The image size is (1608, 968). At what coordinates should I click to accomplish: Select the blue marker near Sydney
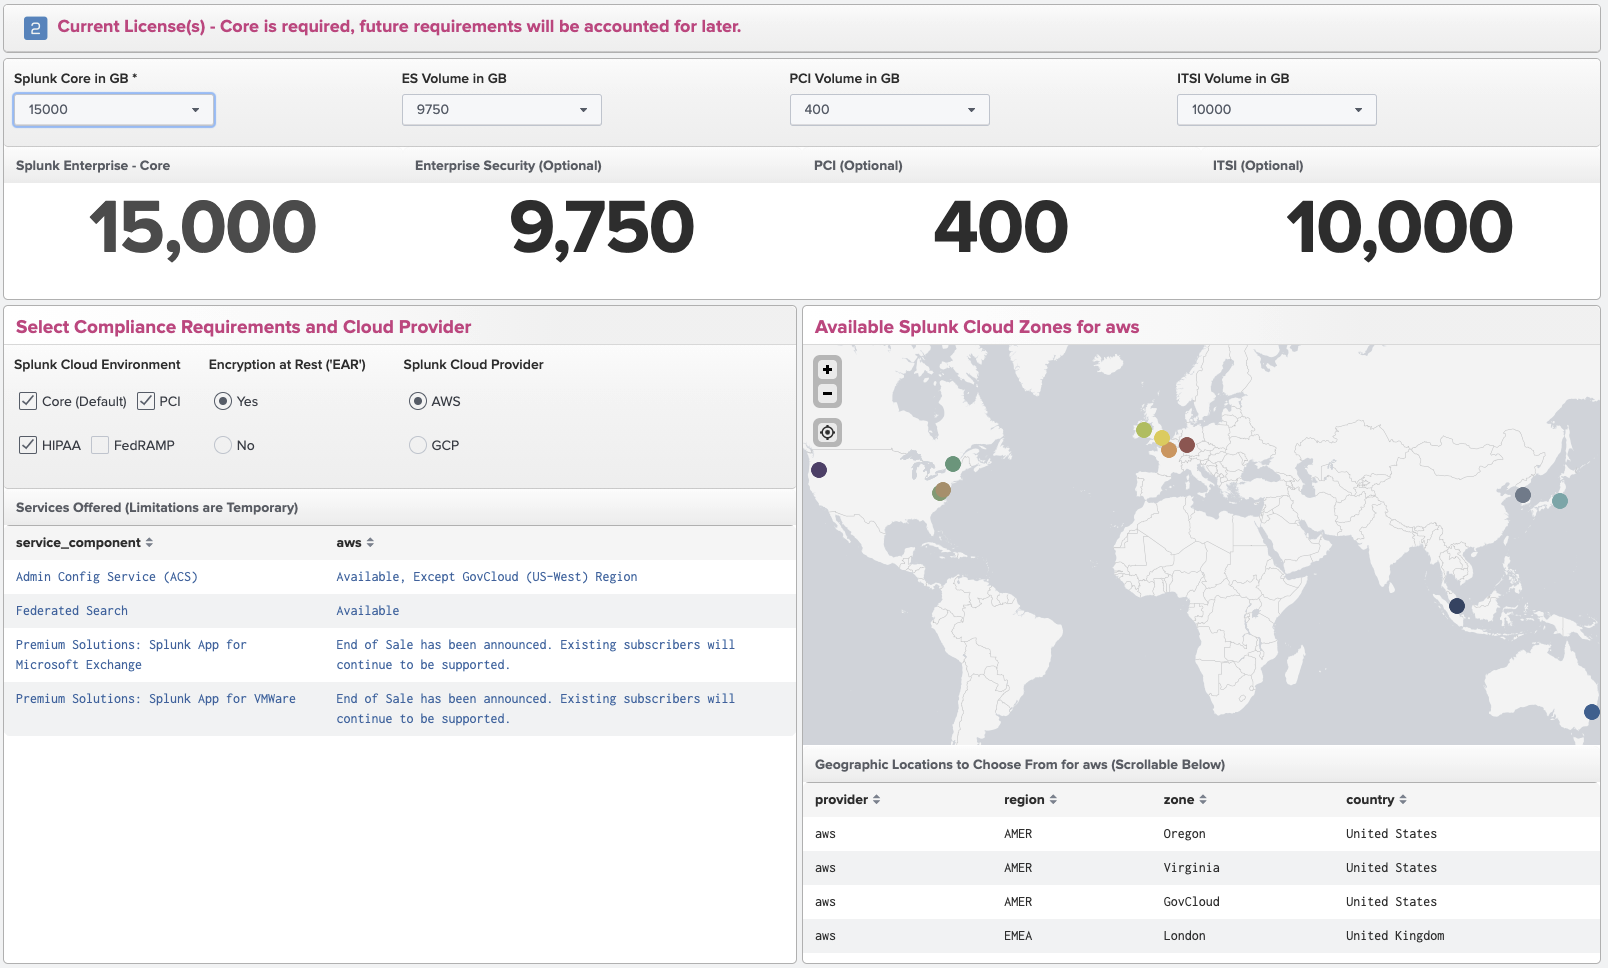(x=1592, y=712)
